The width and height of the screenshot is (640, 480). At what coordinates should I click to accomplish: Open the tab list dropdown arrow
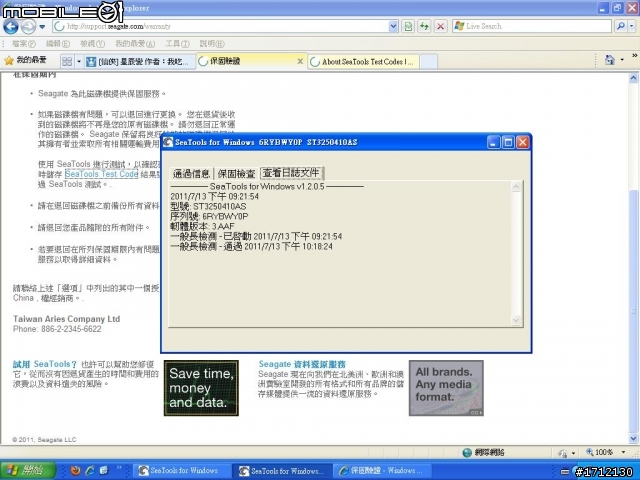pyautogui.click(x=79, y=62)
